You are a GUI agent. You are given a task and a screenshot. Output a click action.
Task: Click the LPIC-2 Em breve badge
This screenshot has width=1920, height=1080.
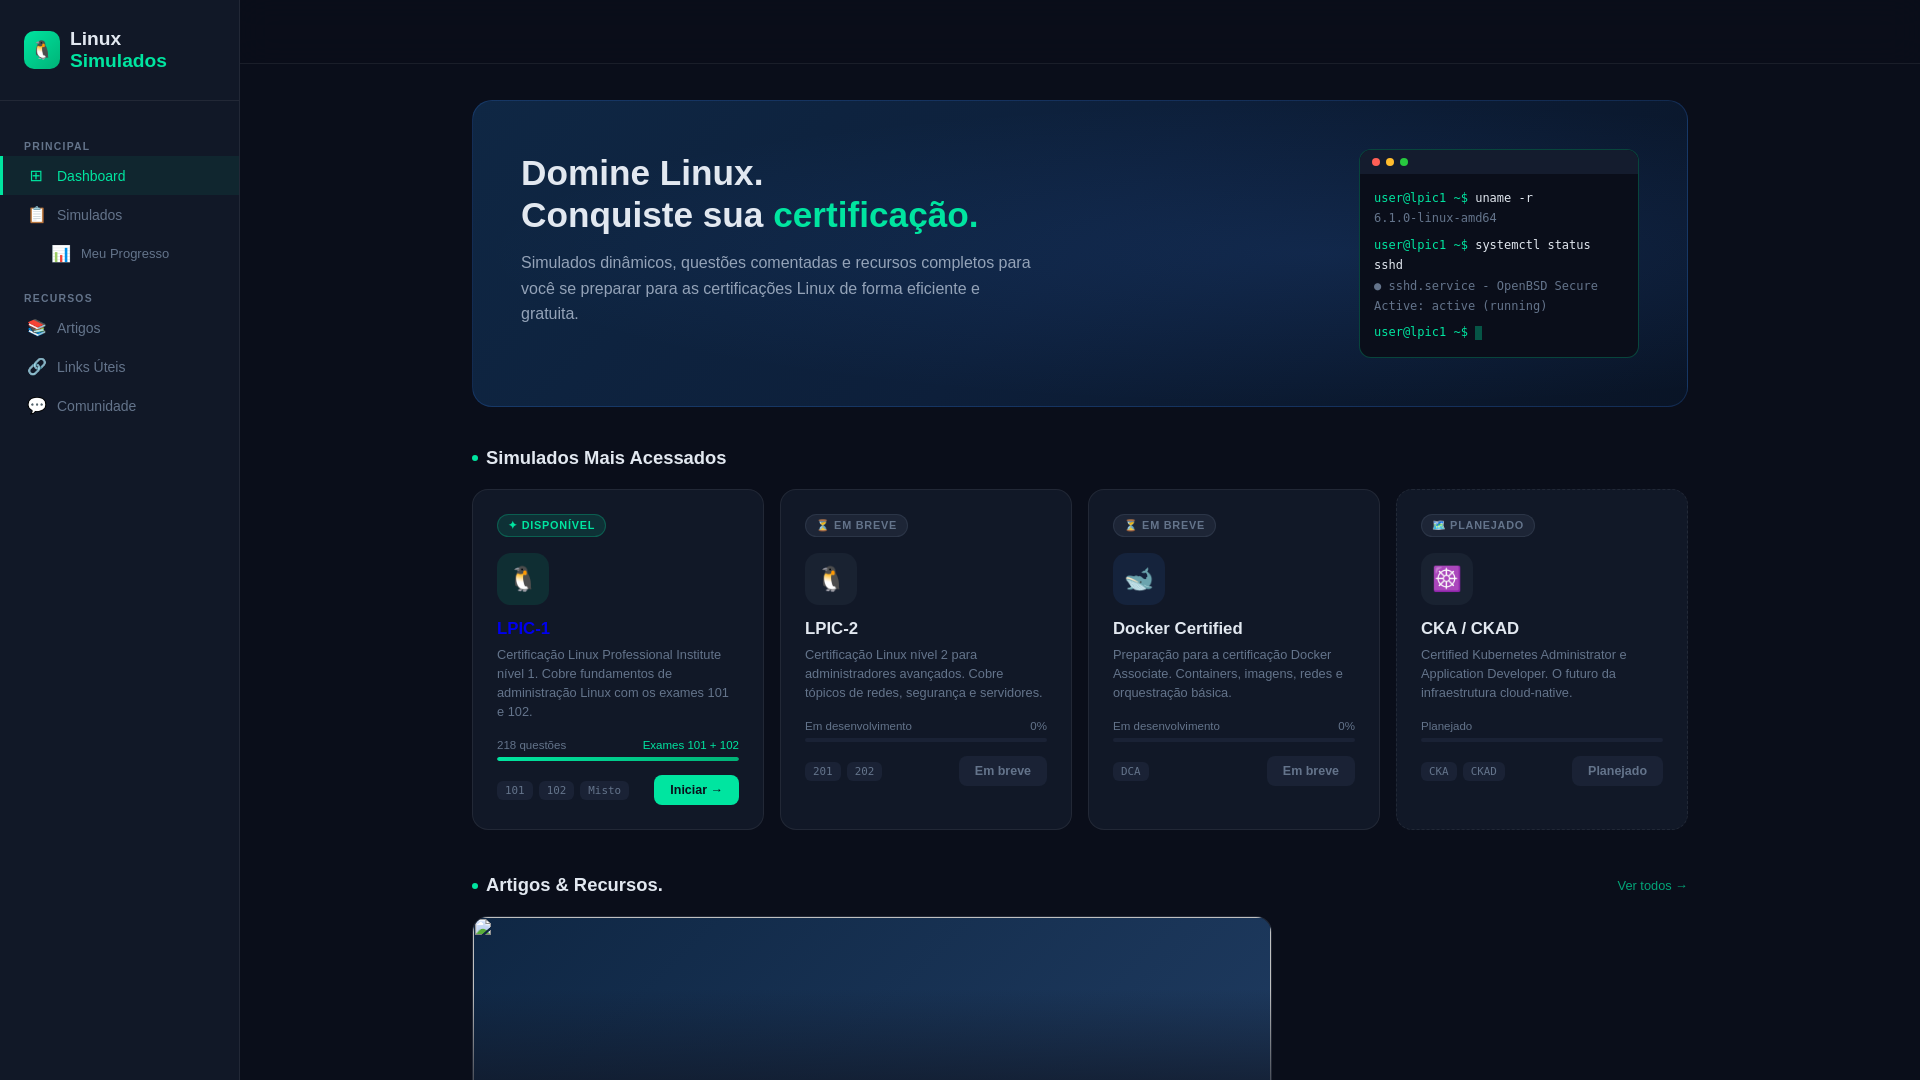(856, 526)
